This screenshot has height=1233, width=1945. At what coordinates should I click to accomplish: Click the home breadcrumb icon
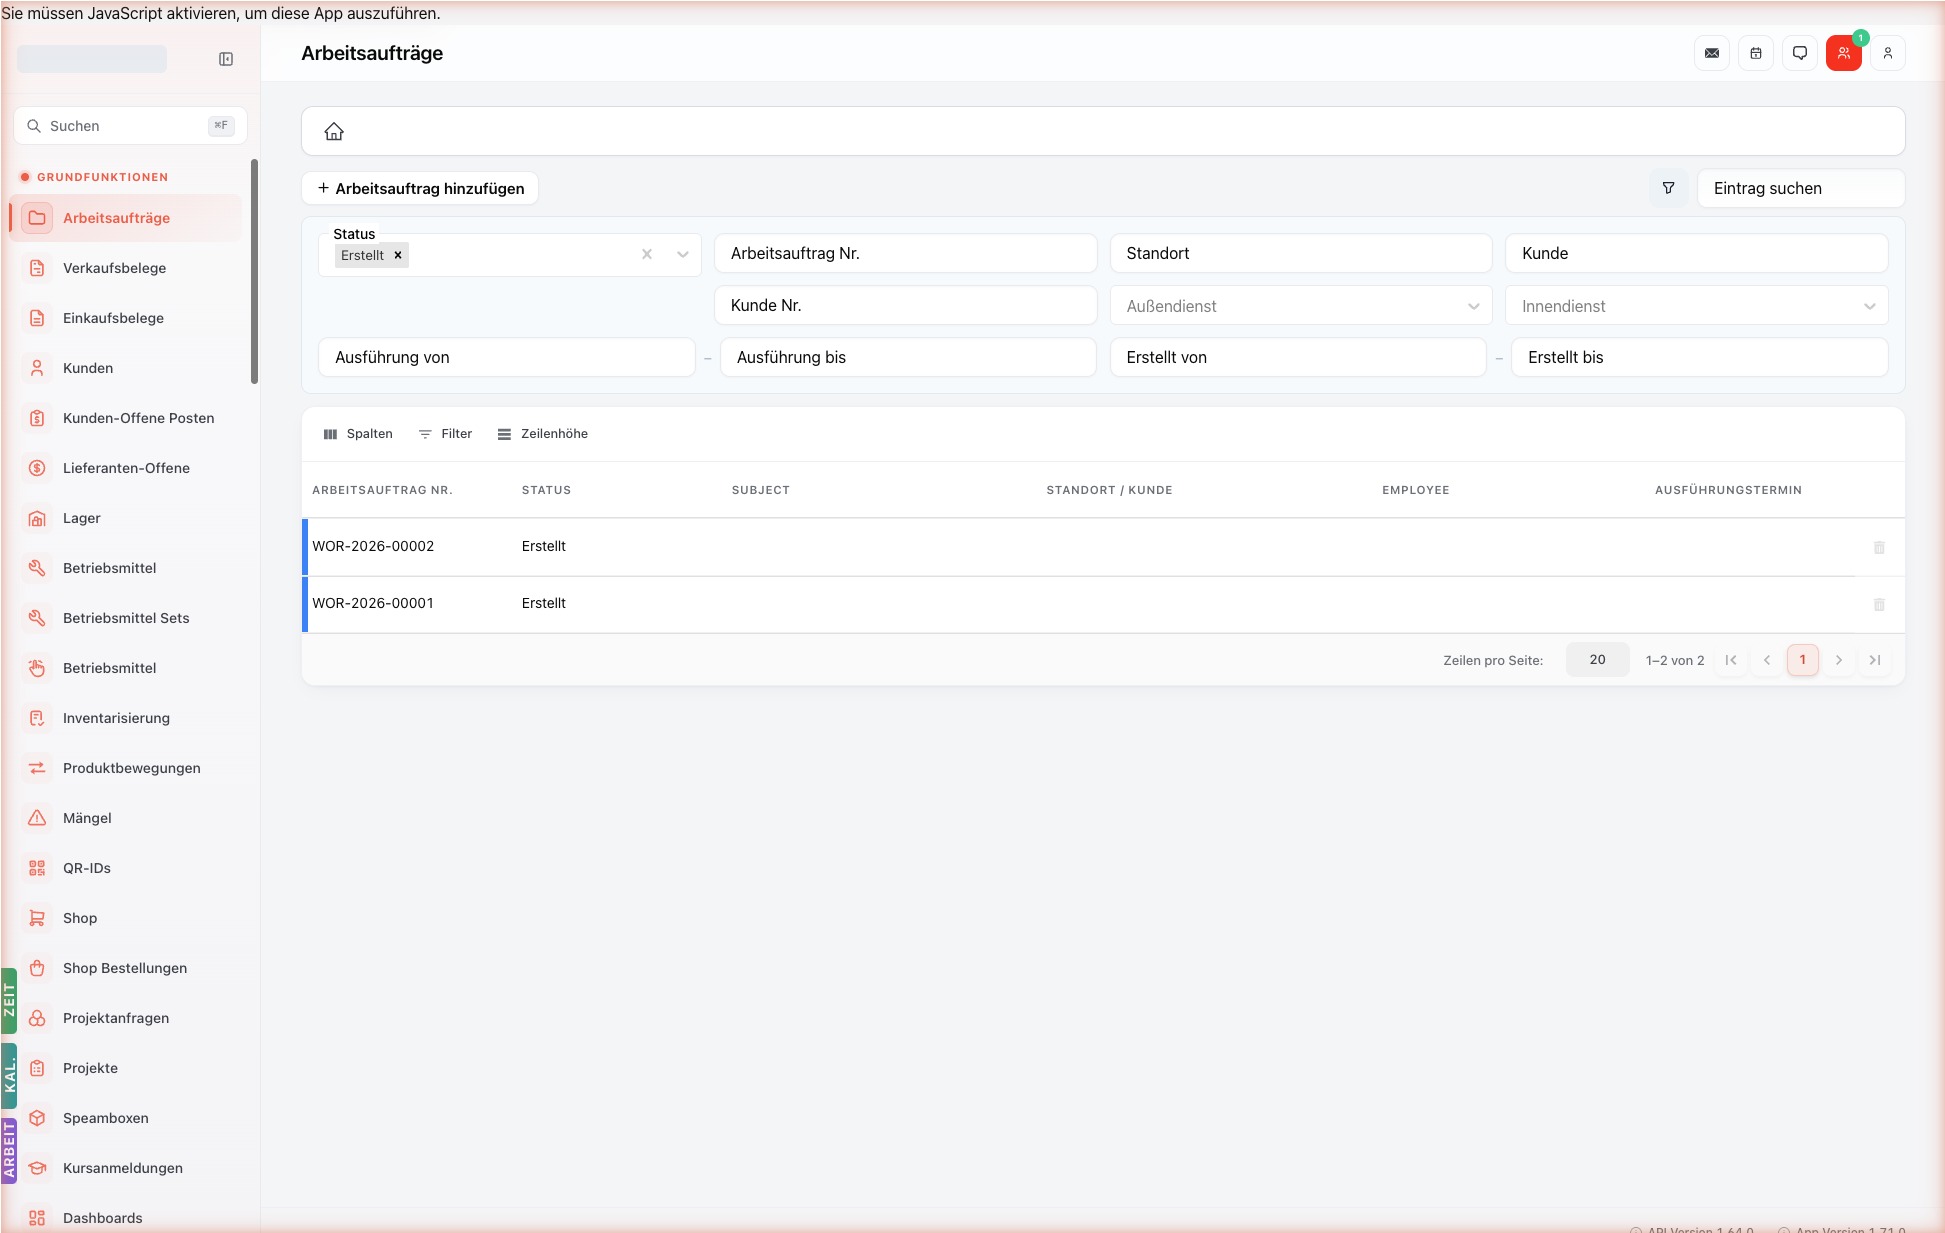click(334, 131)
